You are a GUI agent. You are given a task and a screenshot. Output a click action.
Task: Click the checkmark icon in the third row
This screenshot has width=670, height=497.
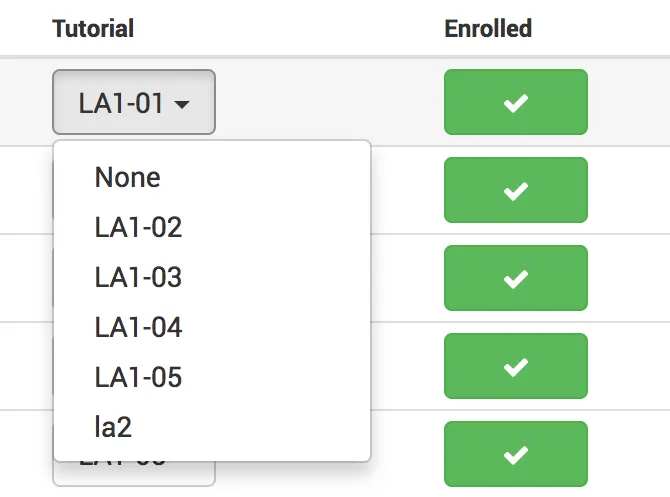coord(516,279)
